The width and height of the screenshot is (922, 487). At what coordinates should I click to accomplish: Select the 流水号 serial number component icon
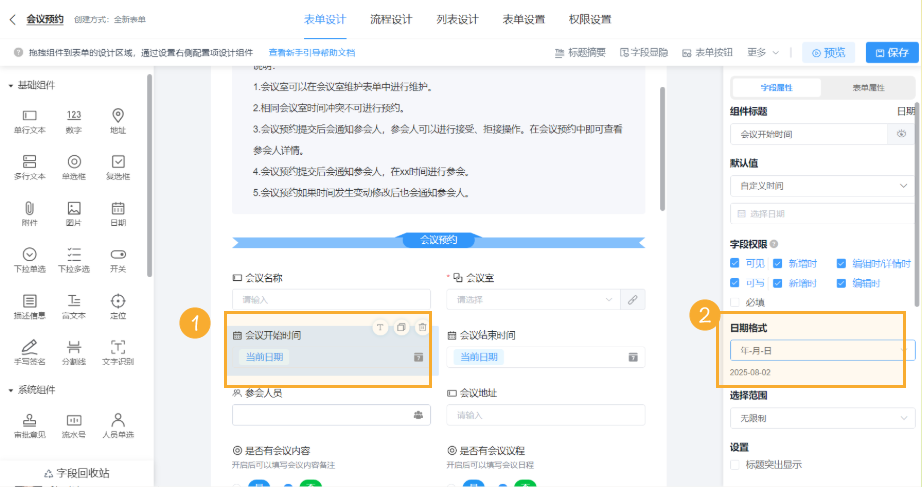[74, 420]
